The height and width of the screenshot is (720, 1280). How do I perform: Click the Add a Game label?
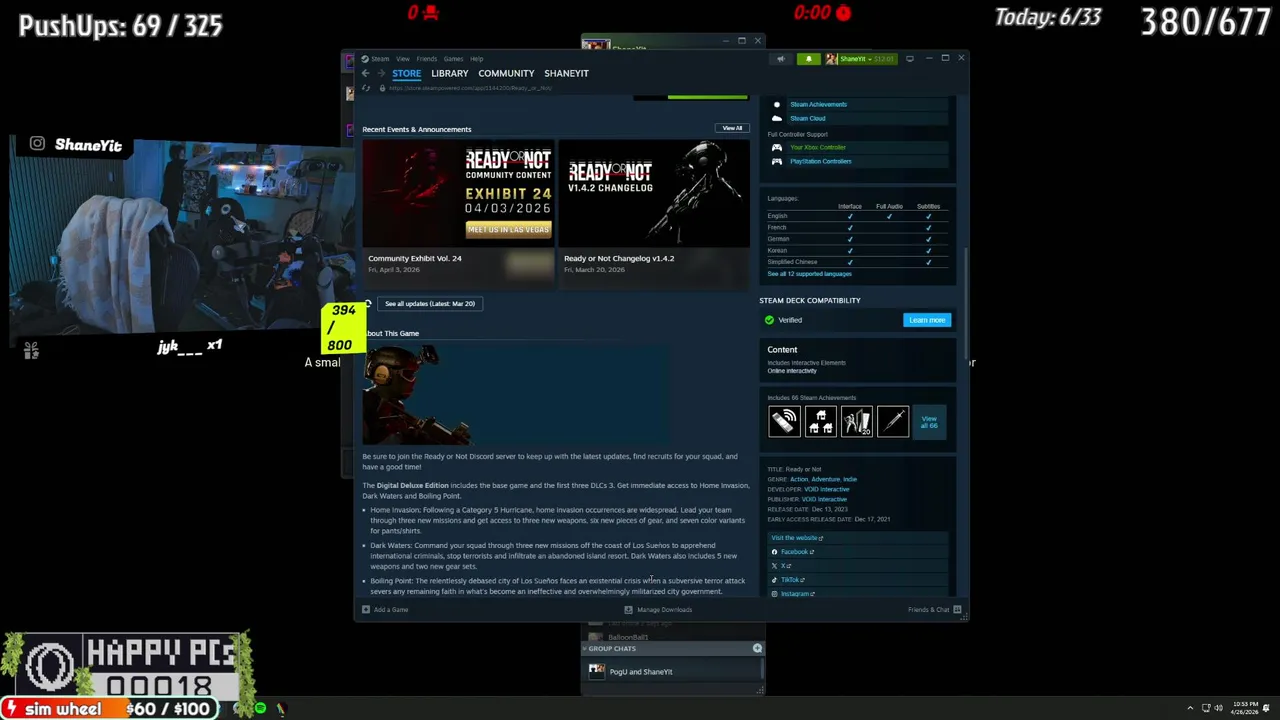click(x=391, y=609)
